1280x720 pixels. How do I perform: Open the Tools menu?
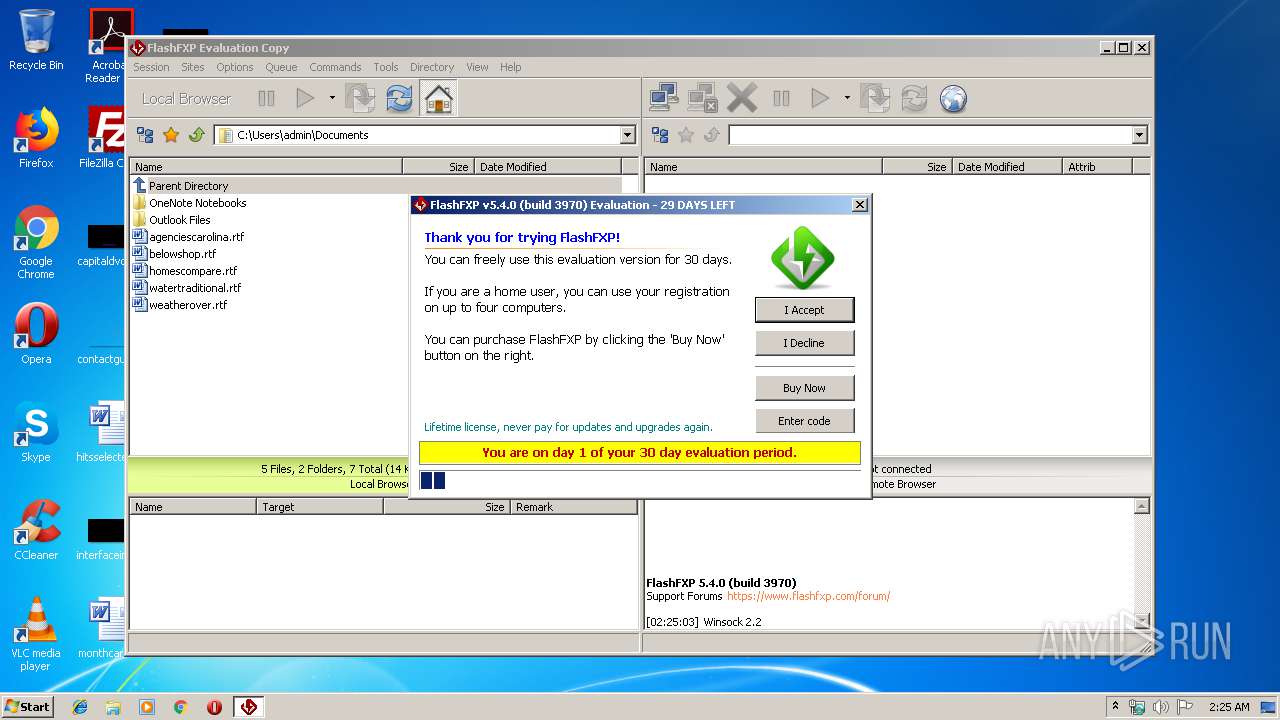(x=386, y=67)
